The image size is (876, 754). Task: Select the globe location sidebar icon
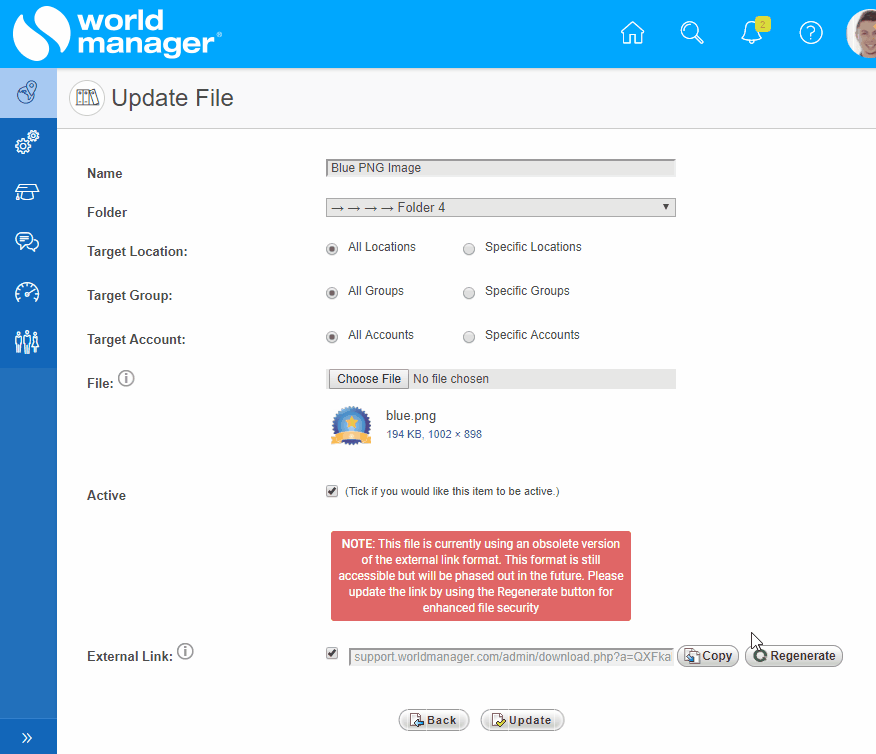point(27,93)
